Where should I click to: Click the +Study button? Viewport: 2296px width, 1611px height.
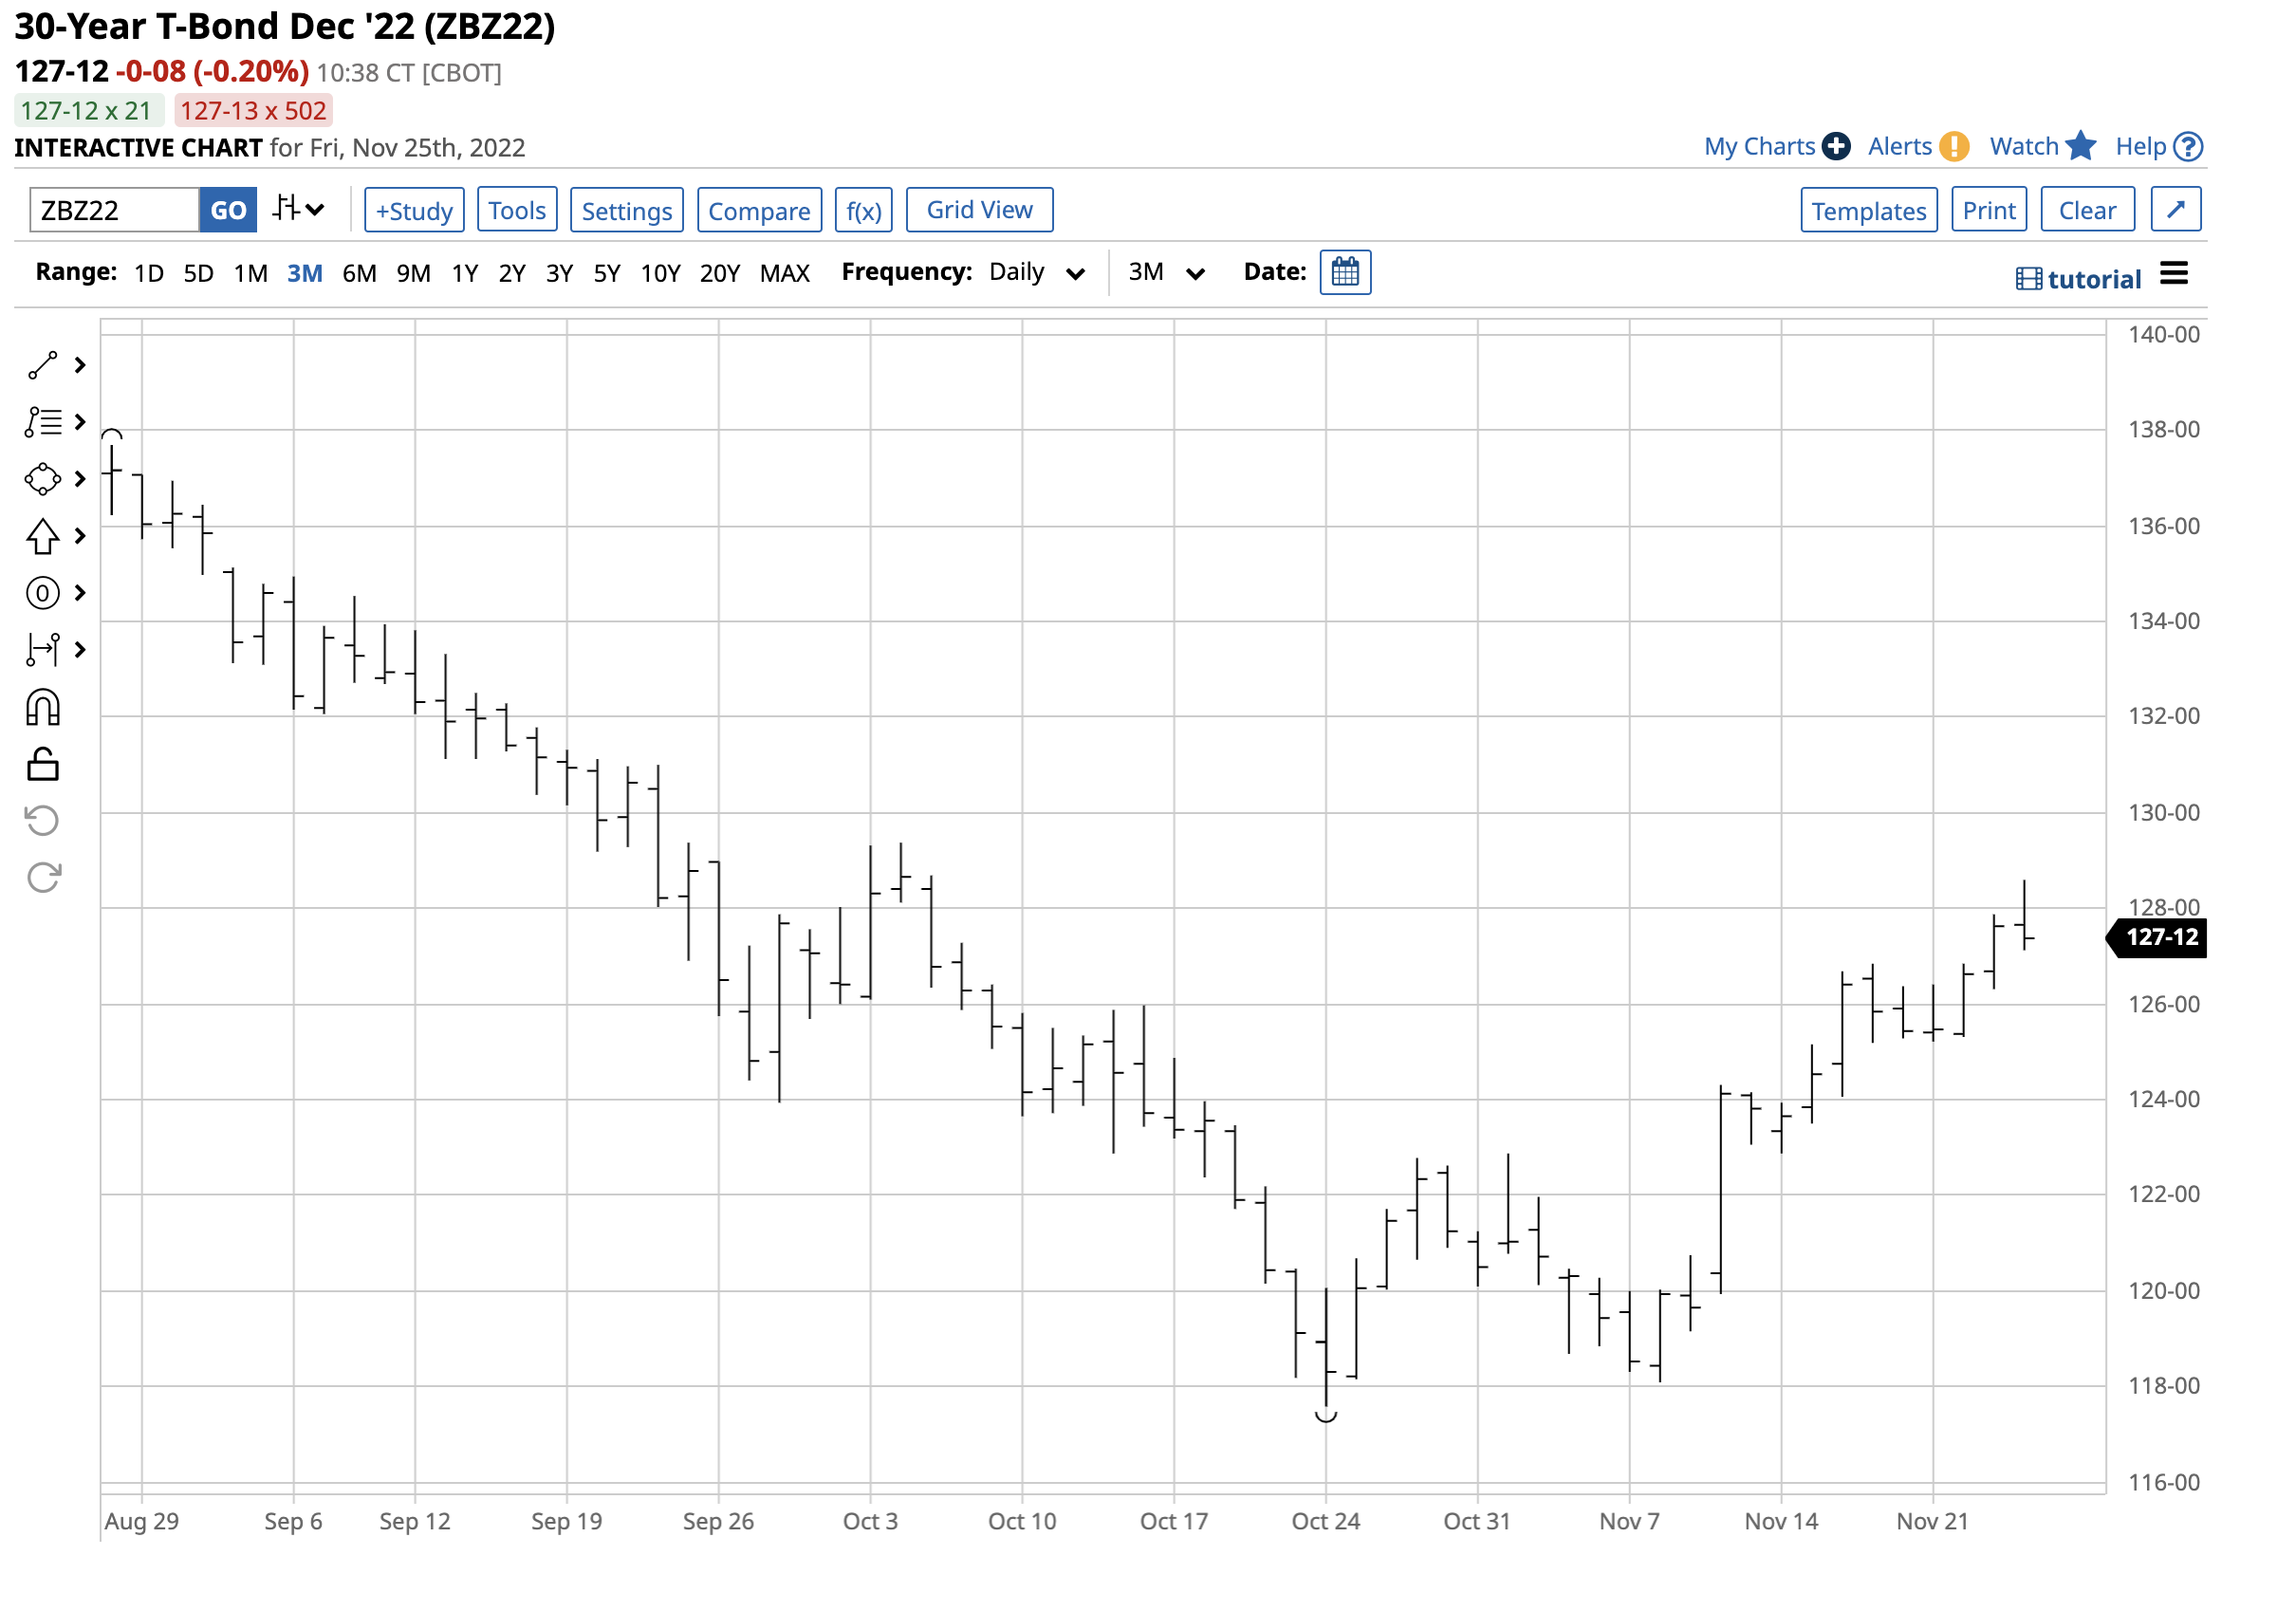[x=414, y=210]
